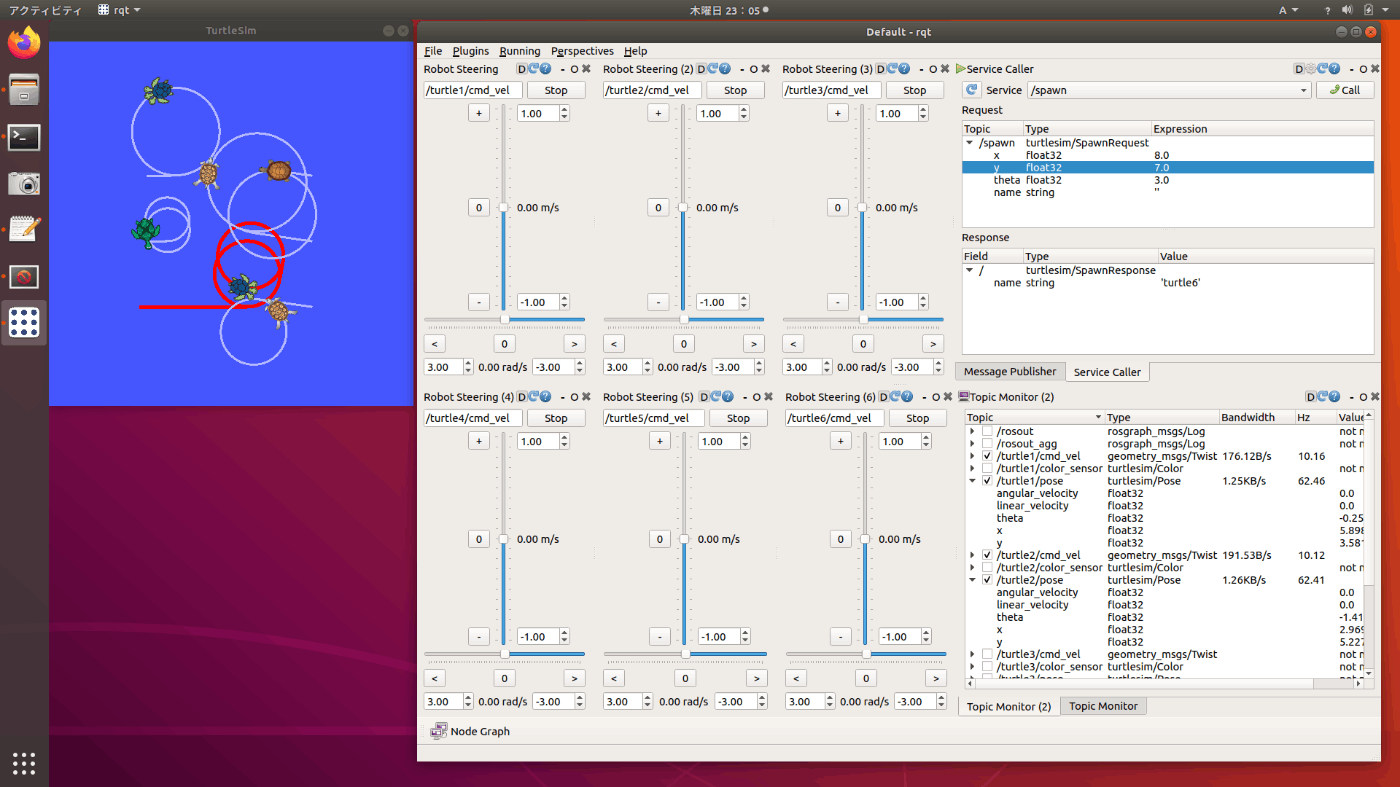Uncheck the /turtle2/cmd_vel topic

point(988,555)
